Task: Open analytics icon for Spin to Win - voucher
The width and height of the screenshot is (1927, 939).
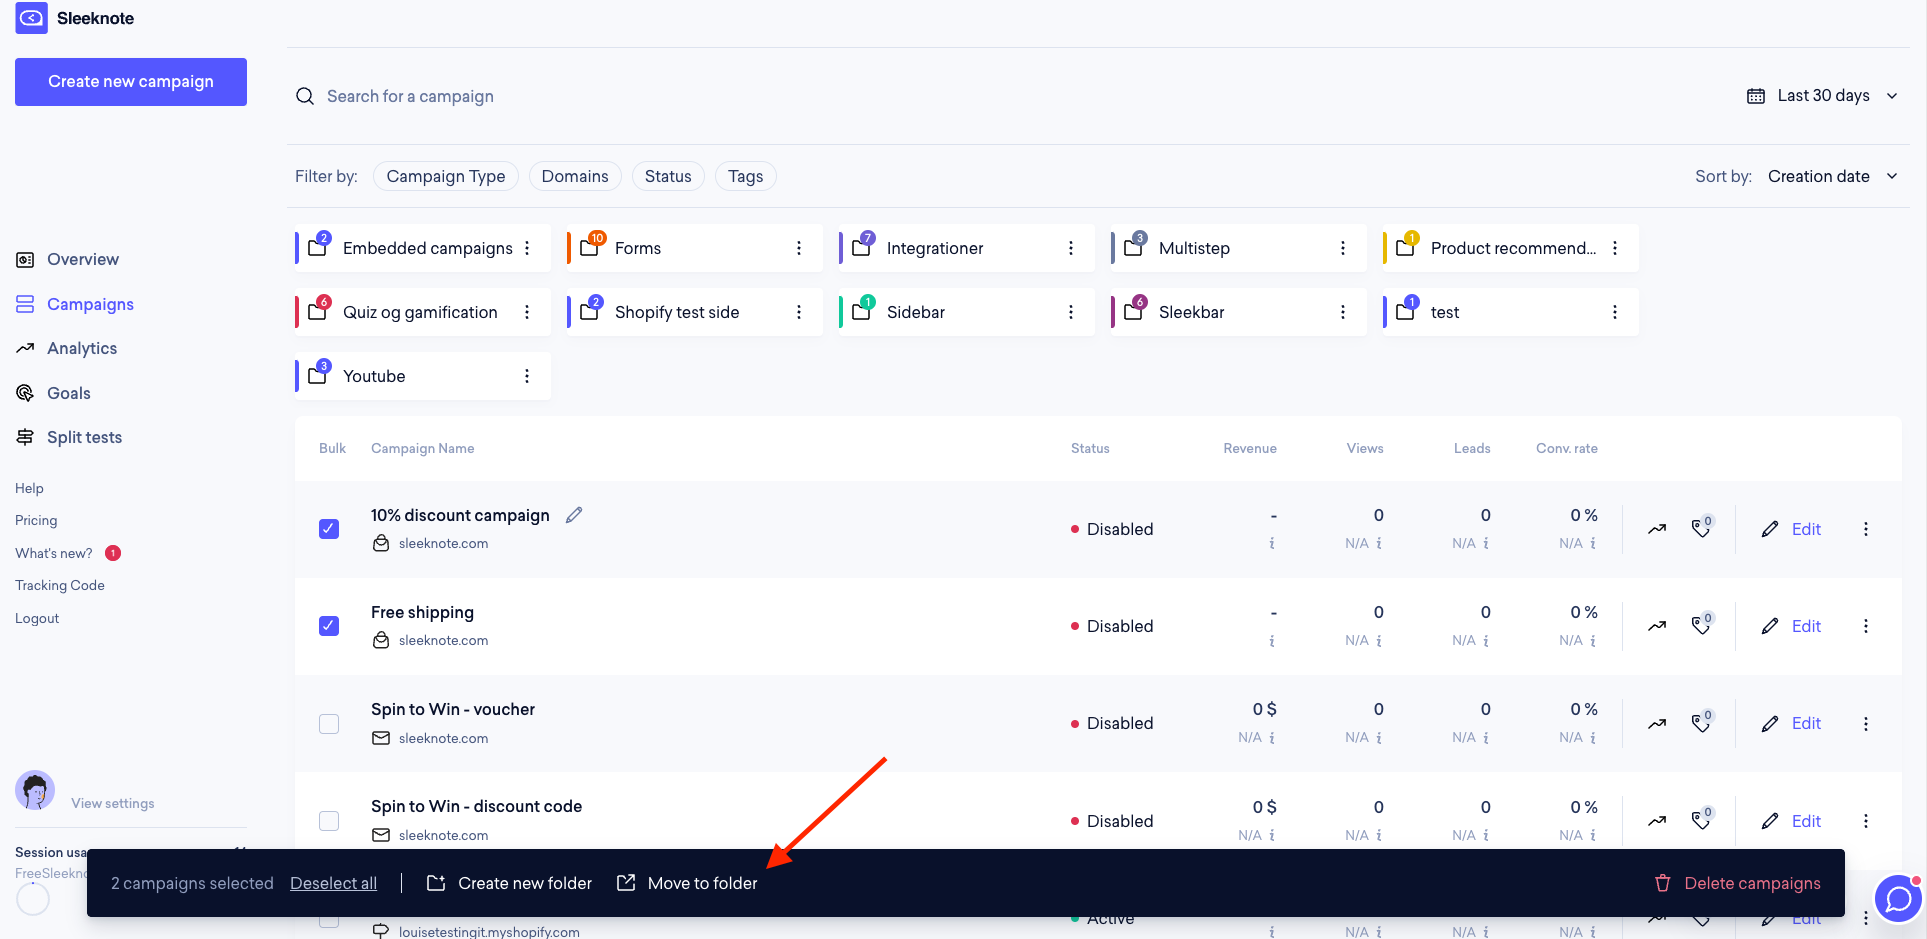Action: pyautogui.click(x=1657, y=723)
